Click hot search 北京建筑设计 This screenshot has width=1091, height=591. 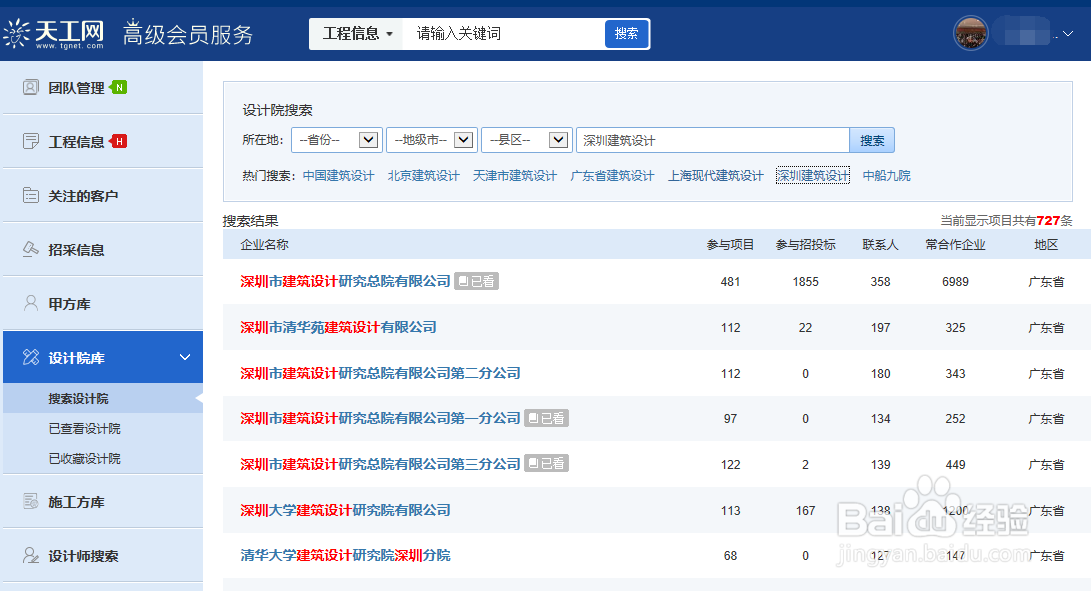pyautogui.click(x=423, y=175)
